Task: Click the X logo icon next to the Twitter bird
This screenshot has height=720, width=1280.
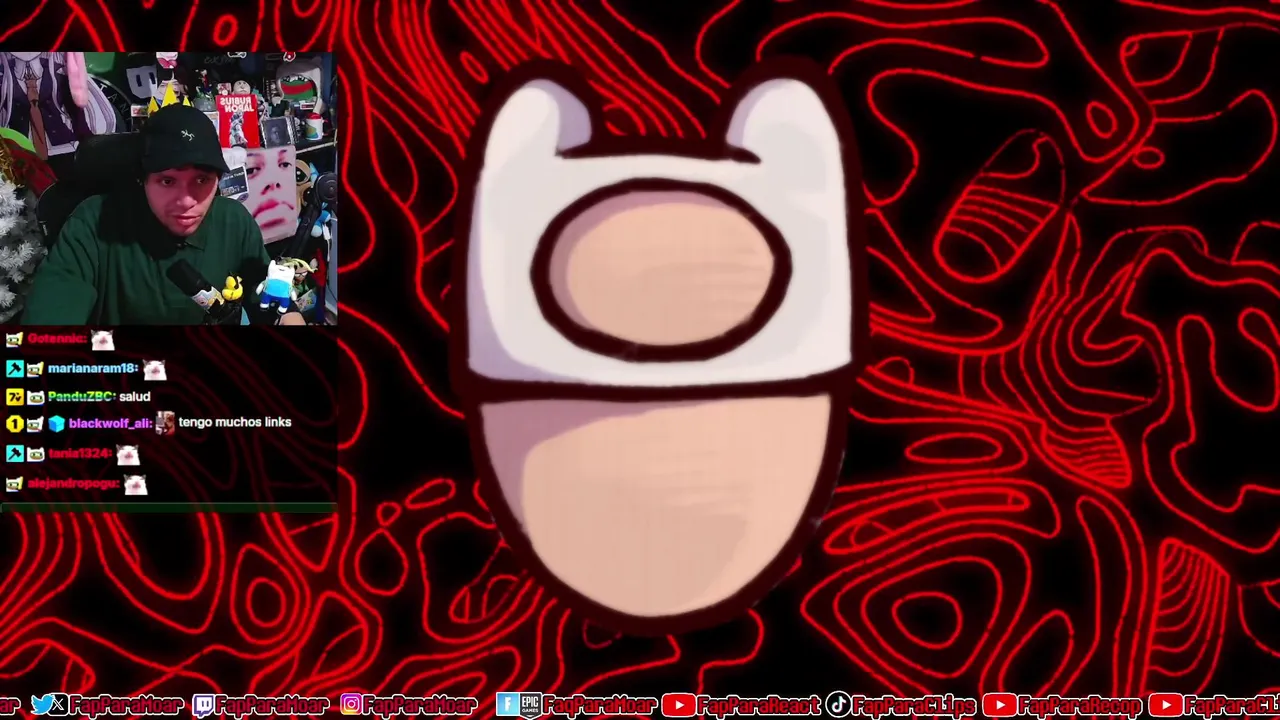Action: [58, 705]
